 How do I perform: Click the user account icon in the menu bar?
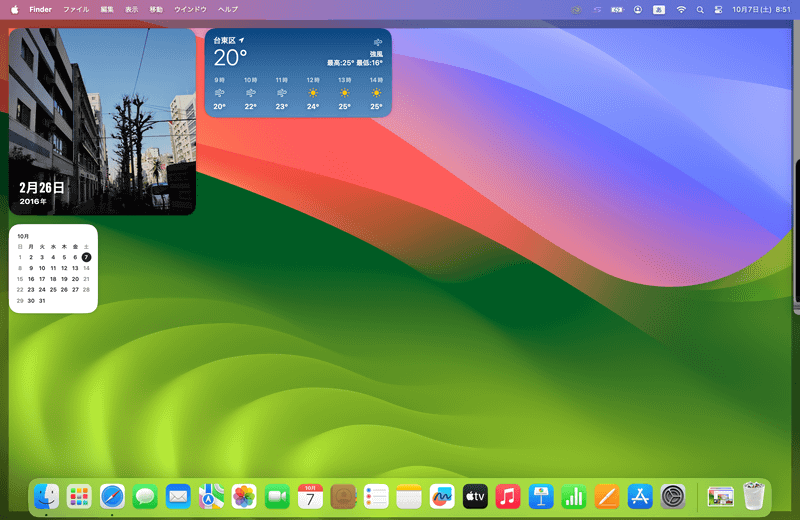638,9
